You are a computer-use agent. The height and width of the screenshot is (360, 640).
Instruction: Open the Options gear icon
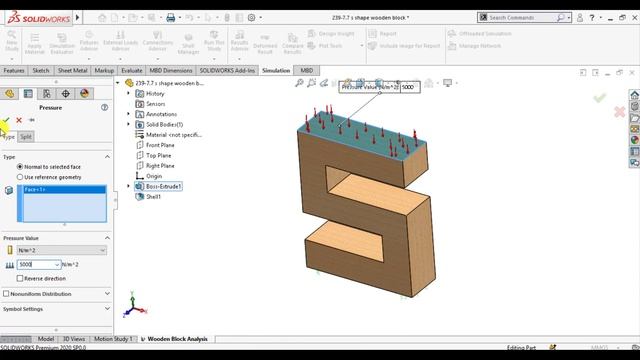[x=252, y=18]
